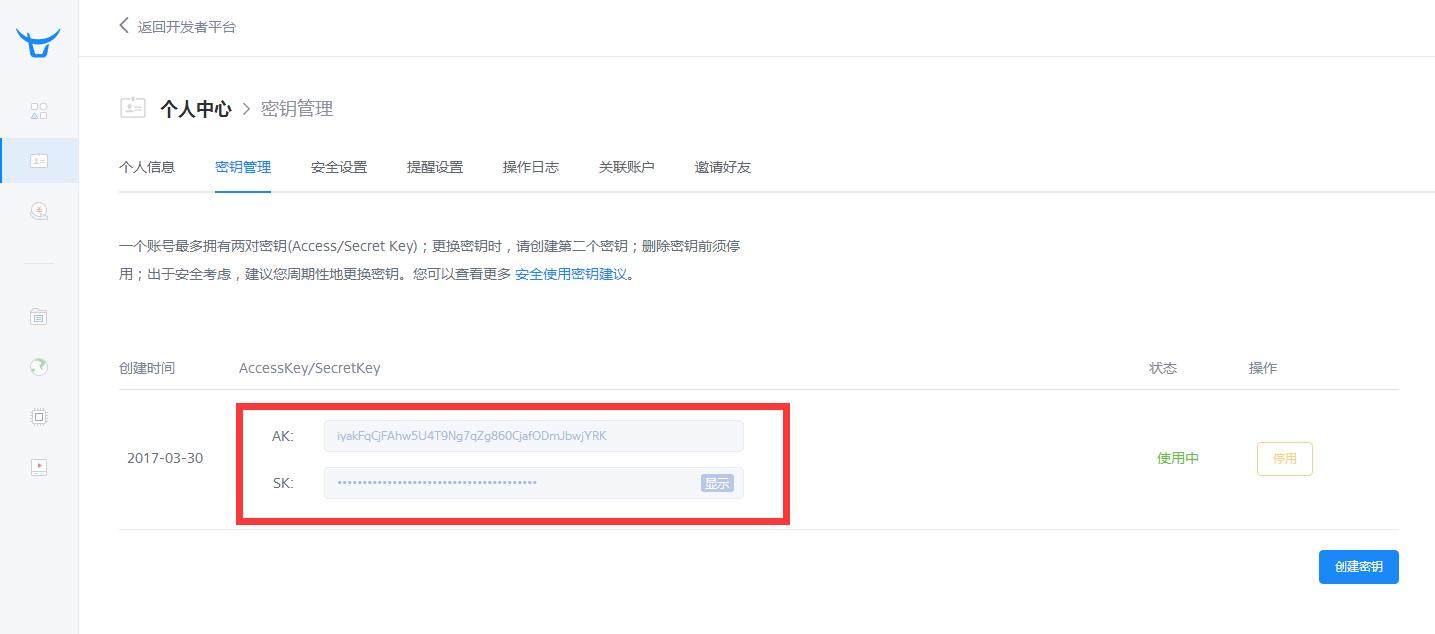Switch to the 提醒设置 tab
This screenshot has width=1435, height=634.
[x=435, y=167]
